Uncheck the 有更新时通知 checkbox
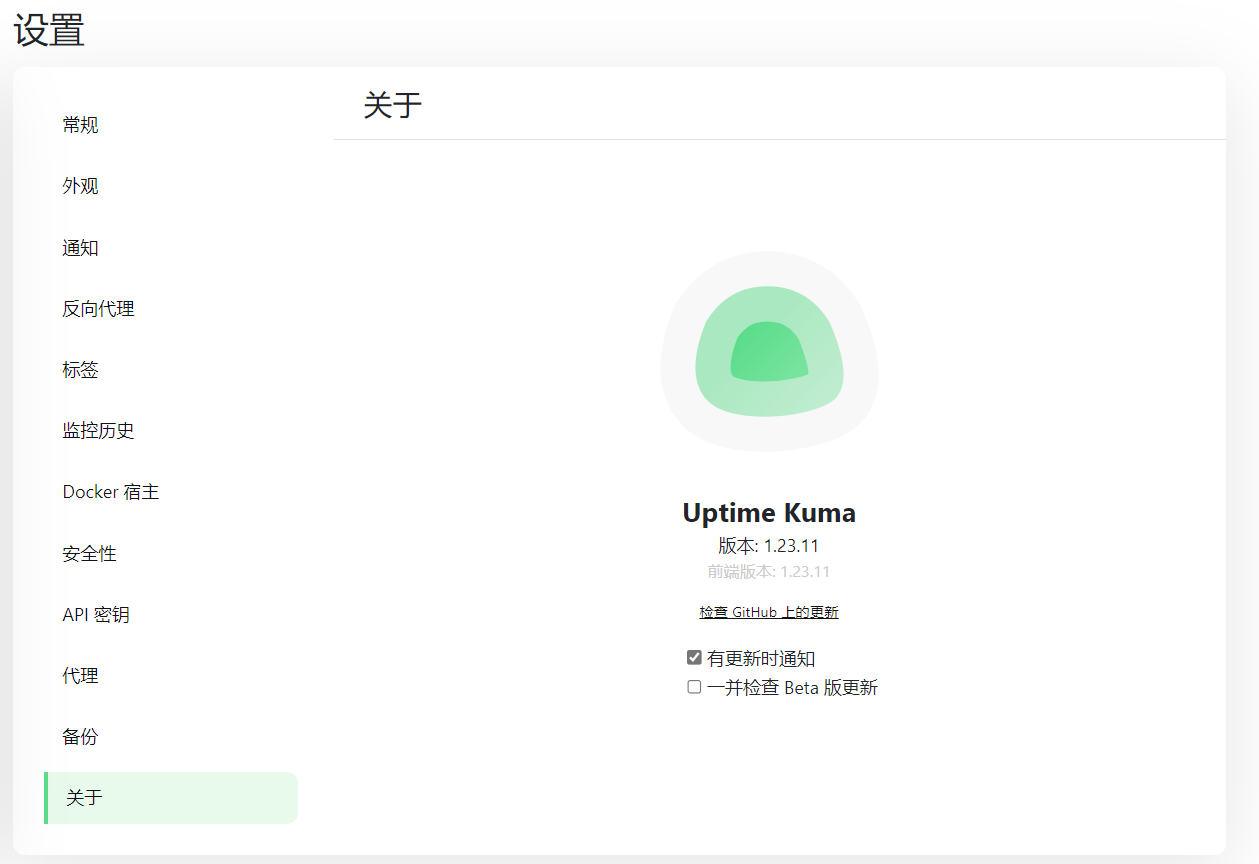 point(694,658)
